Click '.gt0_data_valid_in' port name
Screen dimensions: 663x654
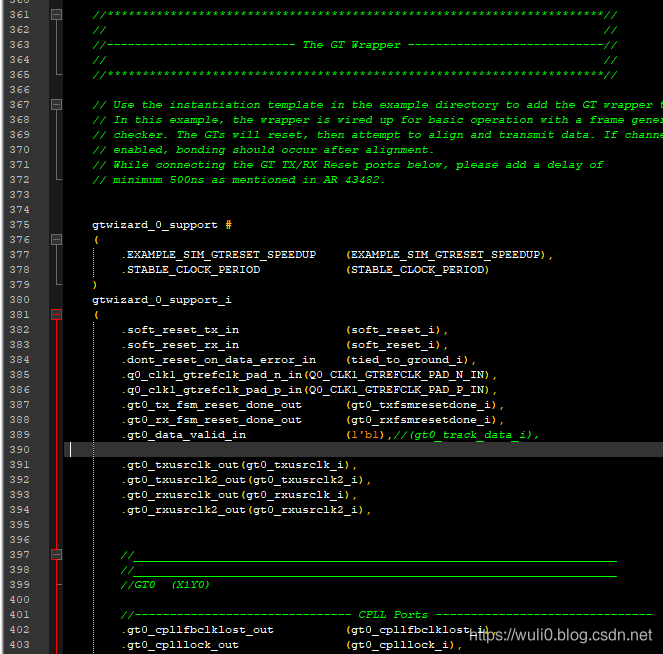click(x=184, y=435)
